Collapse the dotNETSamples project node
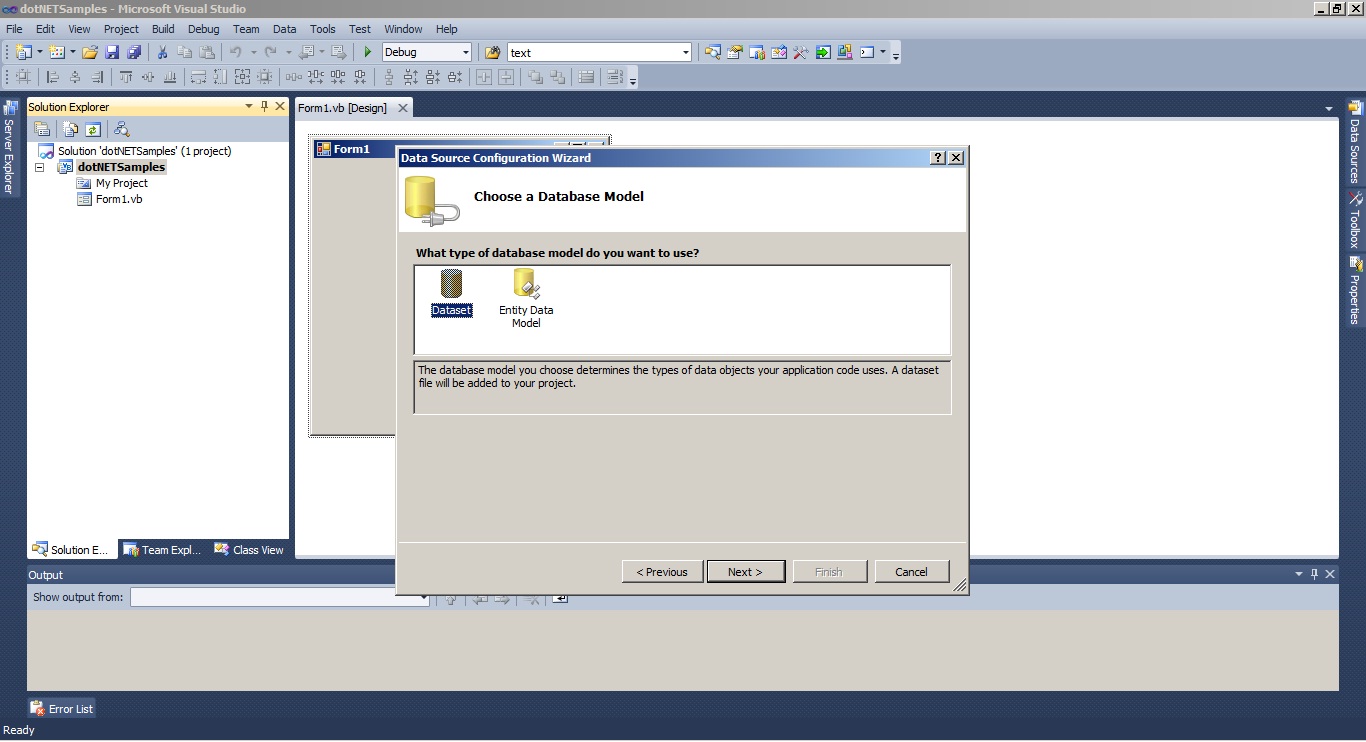This screenshot has width=1366, height=742. (x=39, y=167)
